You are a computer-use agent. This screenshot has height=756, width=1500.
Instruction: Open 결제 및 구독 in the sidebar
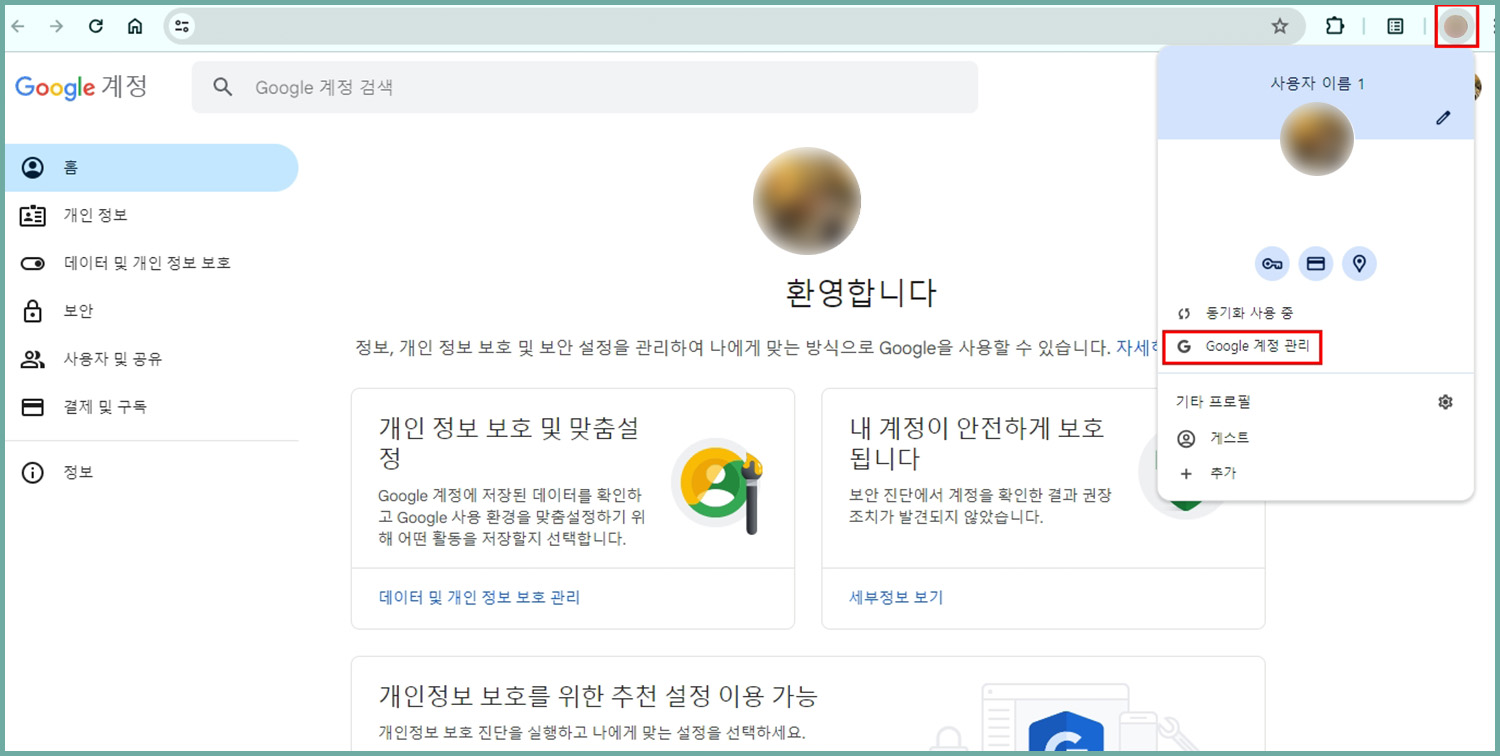[152, 407]
